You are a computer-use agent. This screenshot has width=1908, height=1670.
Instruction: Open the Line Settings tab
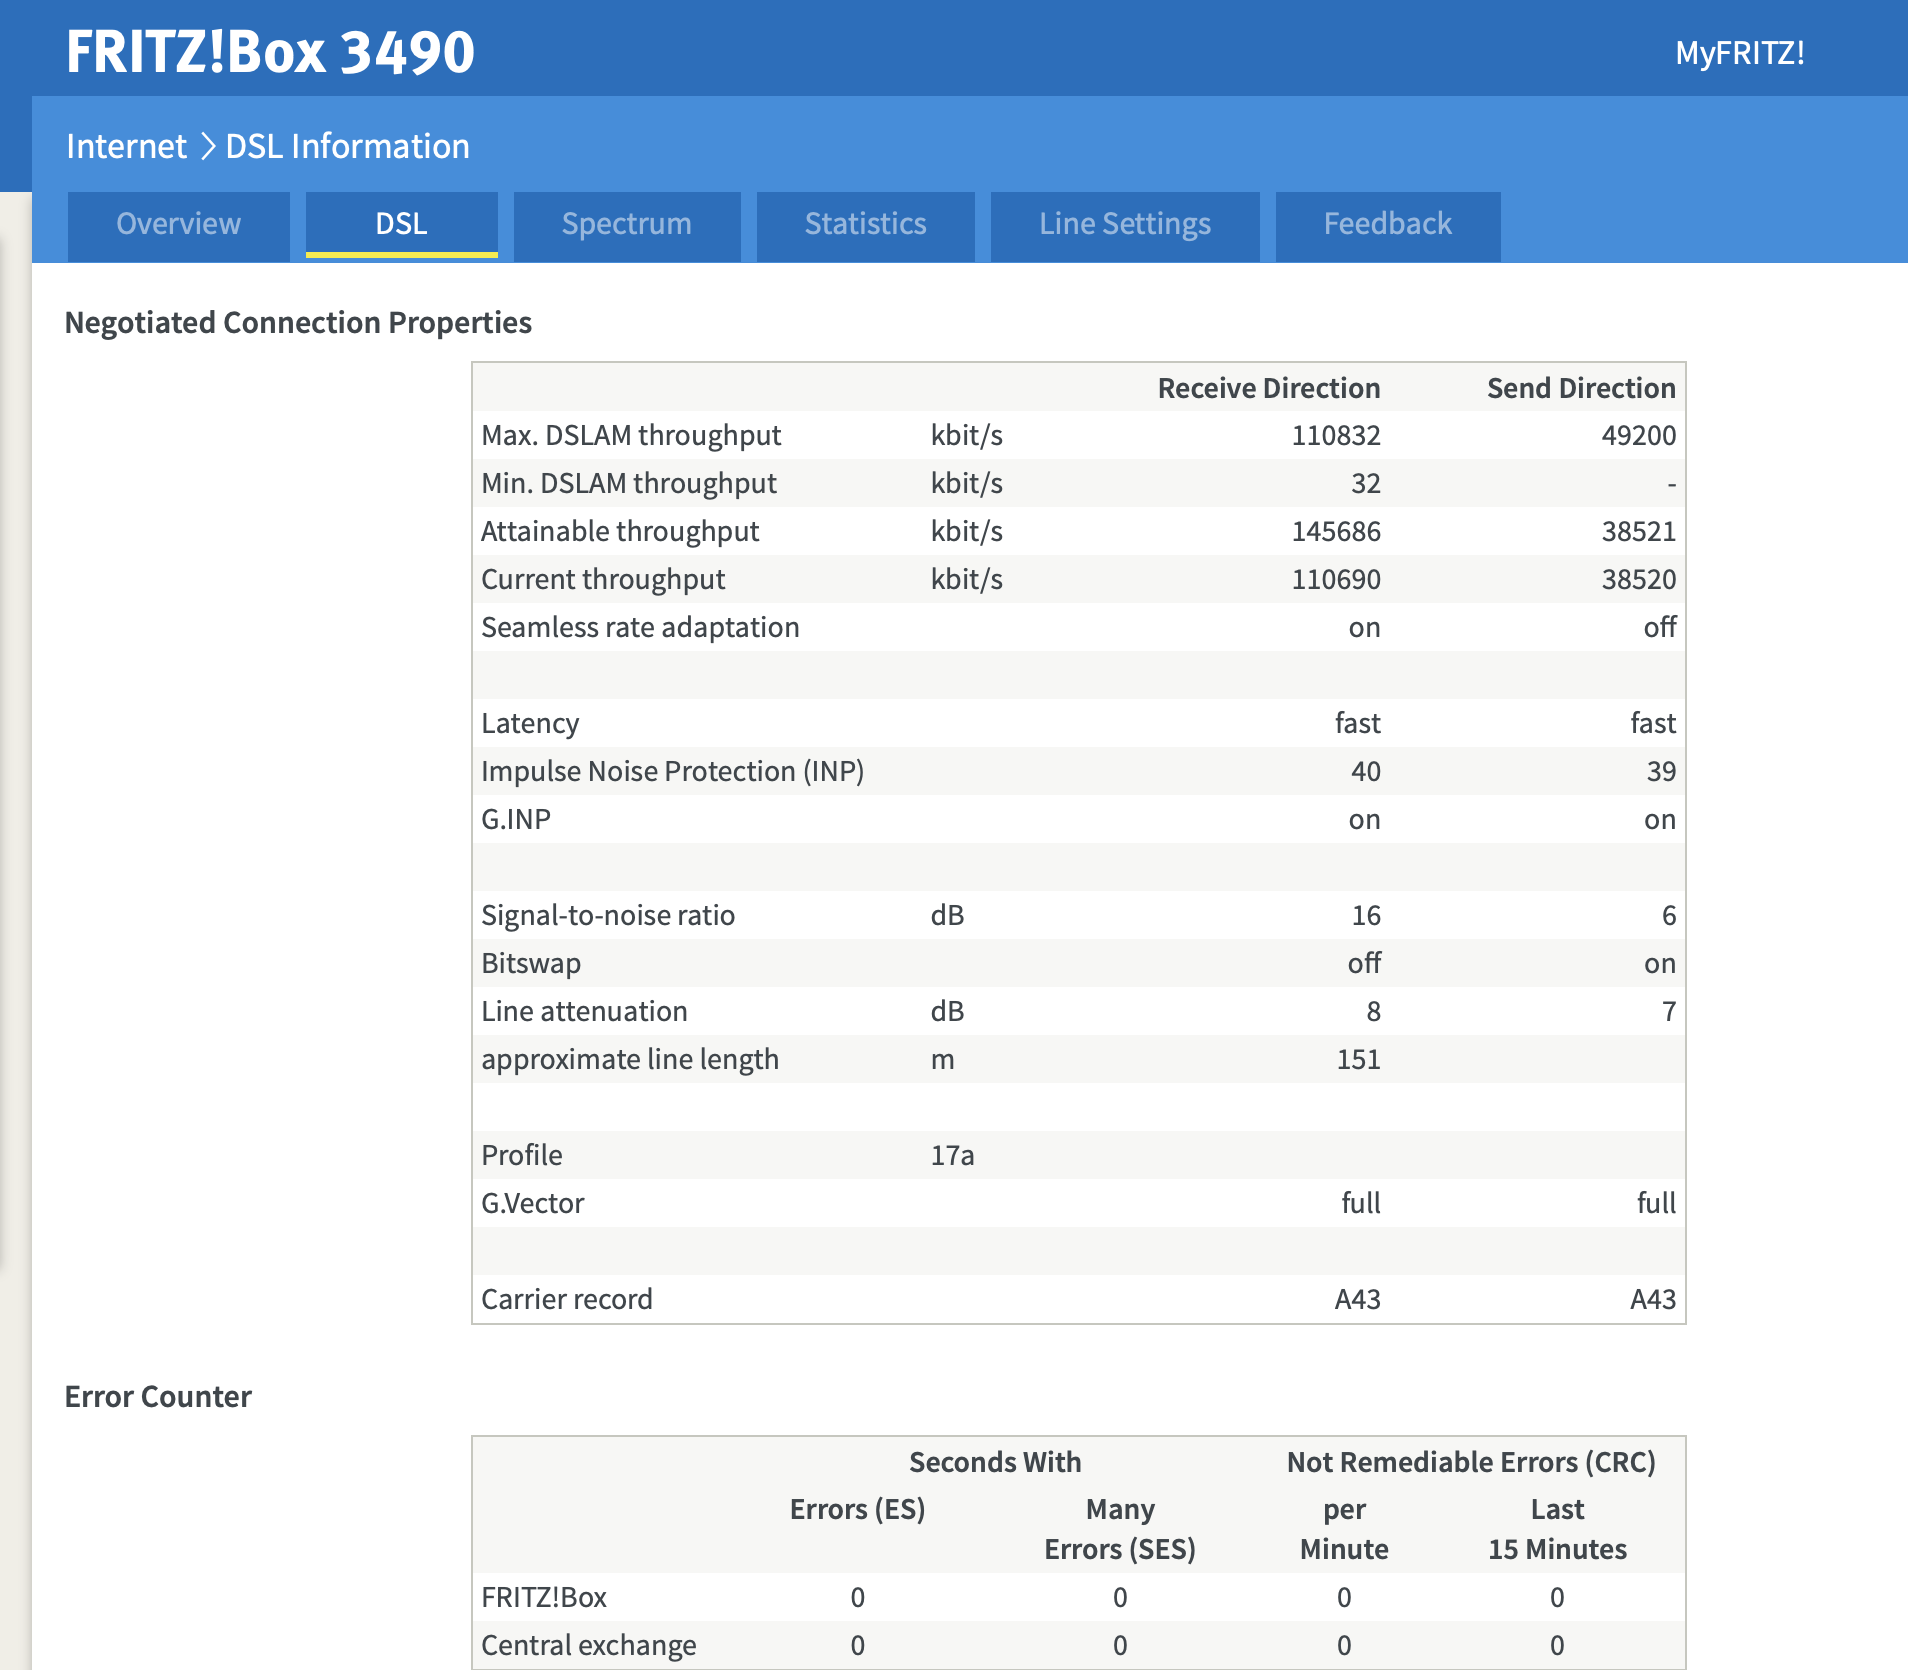click(x=1124, y=224)
